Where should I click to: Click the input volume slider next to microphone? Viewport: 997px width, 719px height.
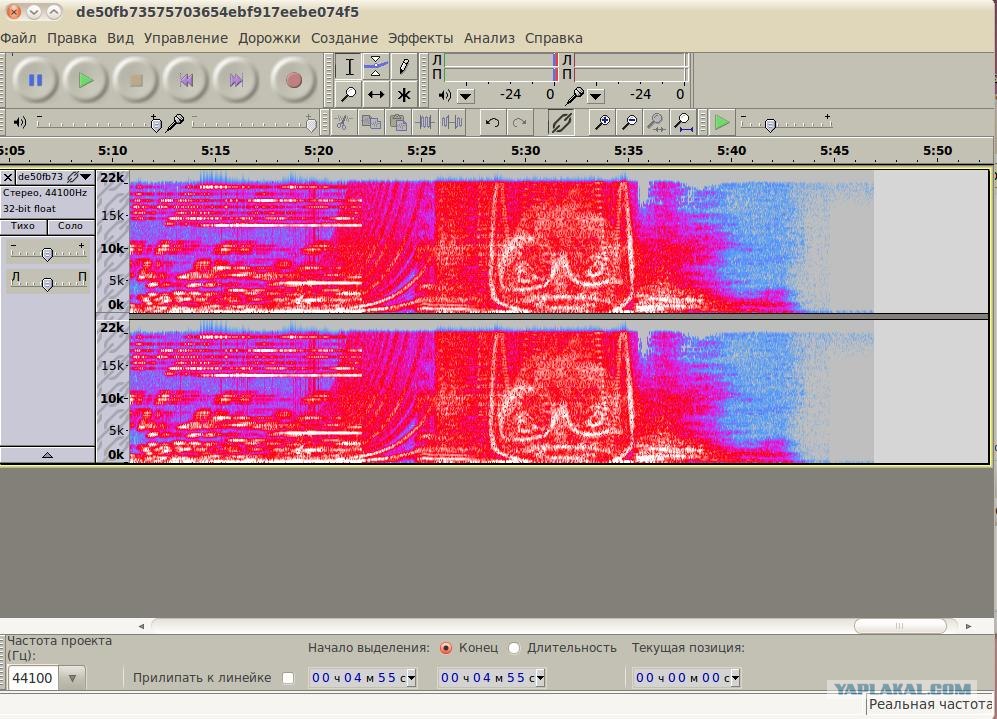coord(252,123)
